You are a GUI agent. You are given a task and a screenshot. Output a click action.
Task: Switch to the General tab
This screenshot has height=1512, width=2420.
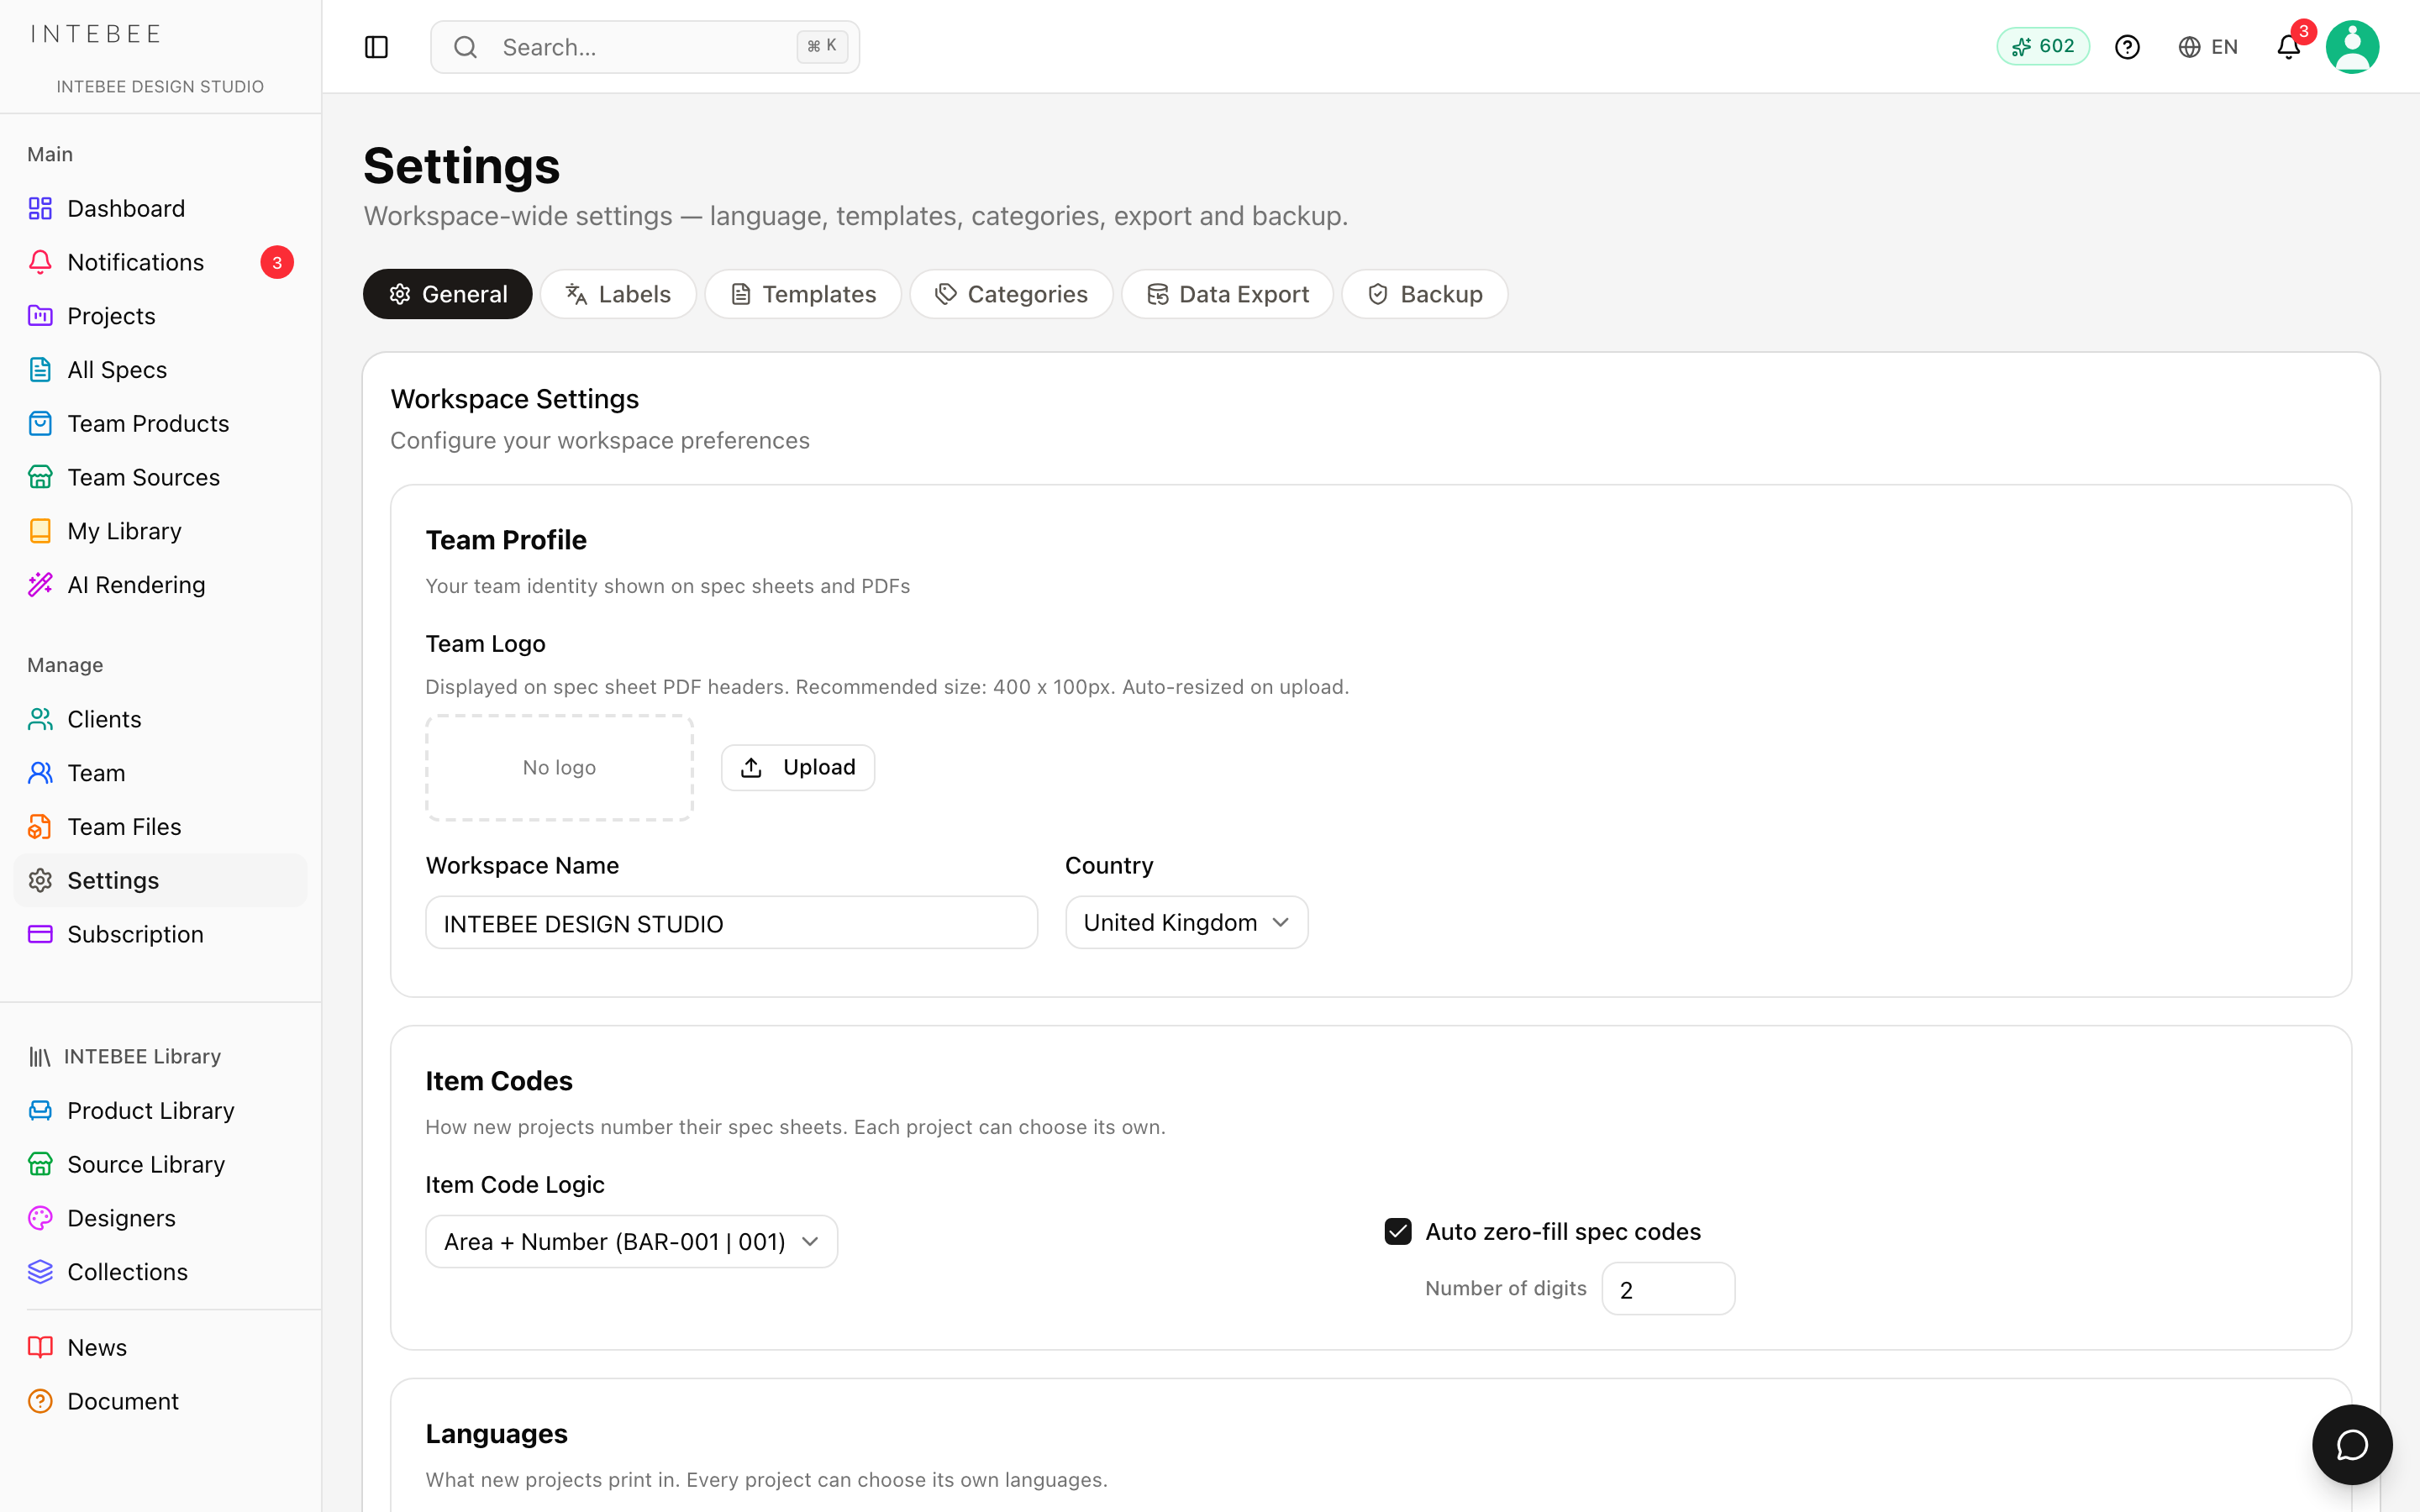tap(447, 294)
